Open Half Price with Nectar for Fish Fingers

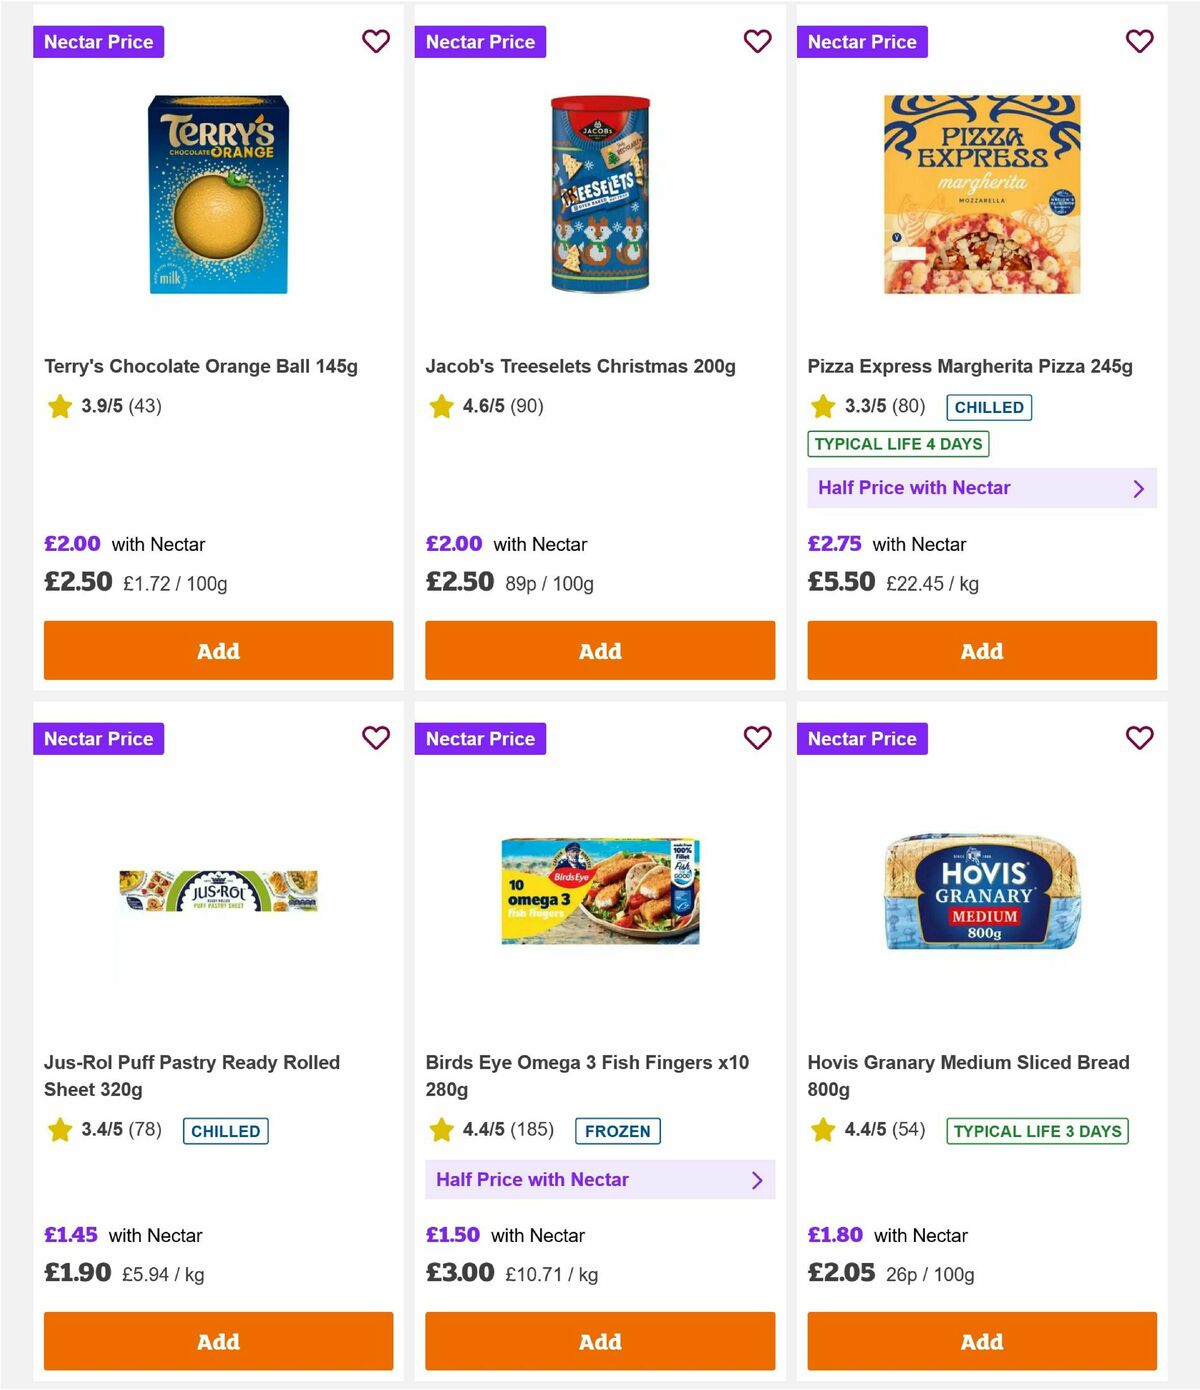600,1179
